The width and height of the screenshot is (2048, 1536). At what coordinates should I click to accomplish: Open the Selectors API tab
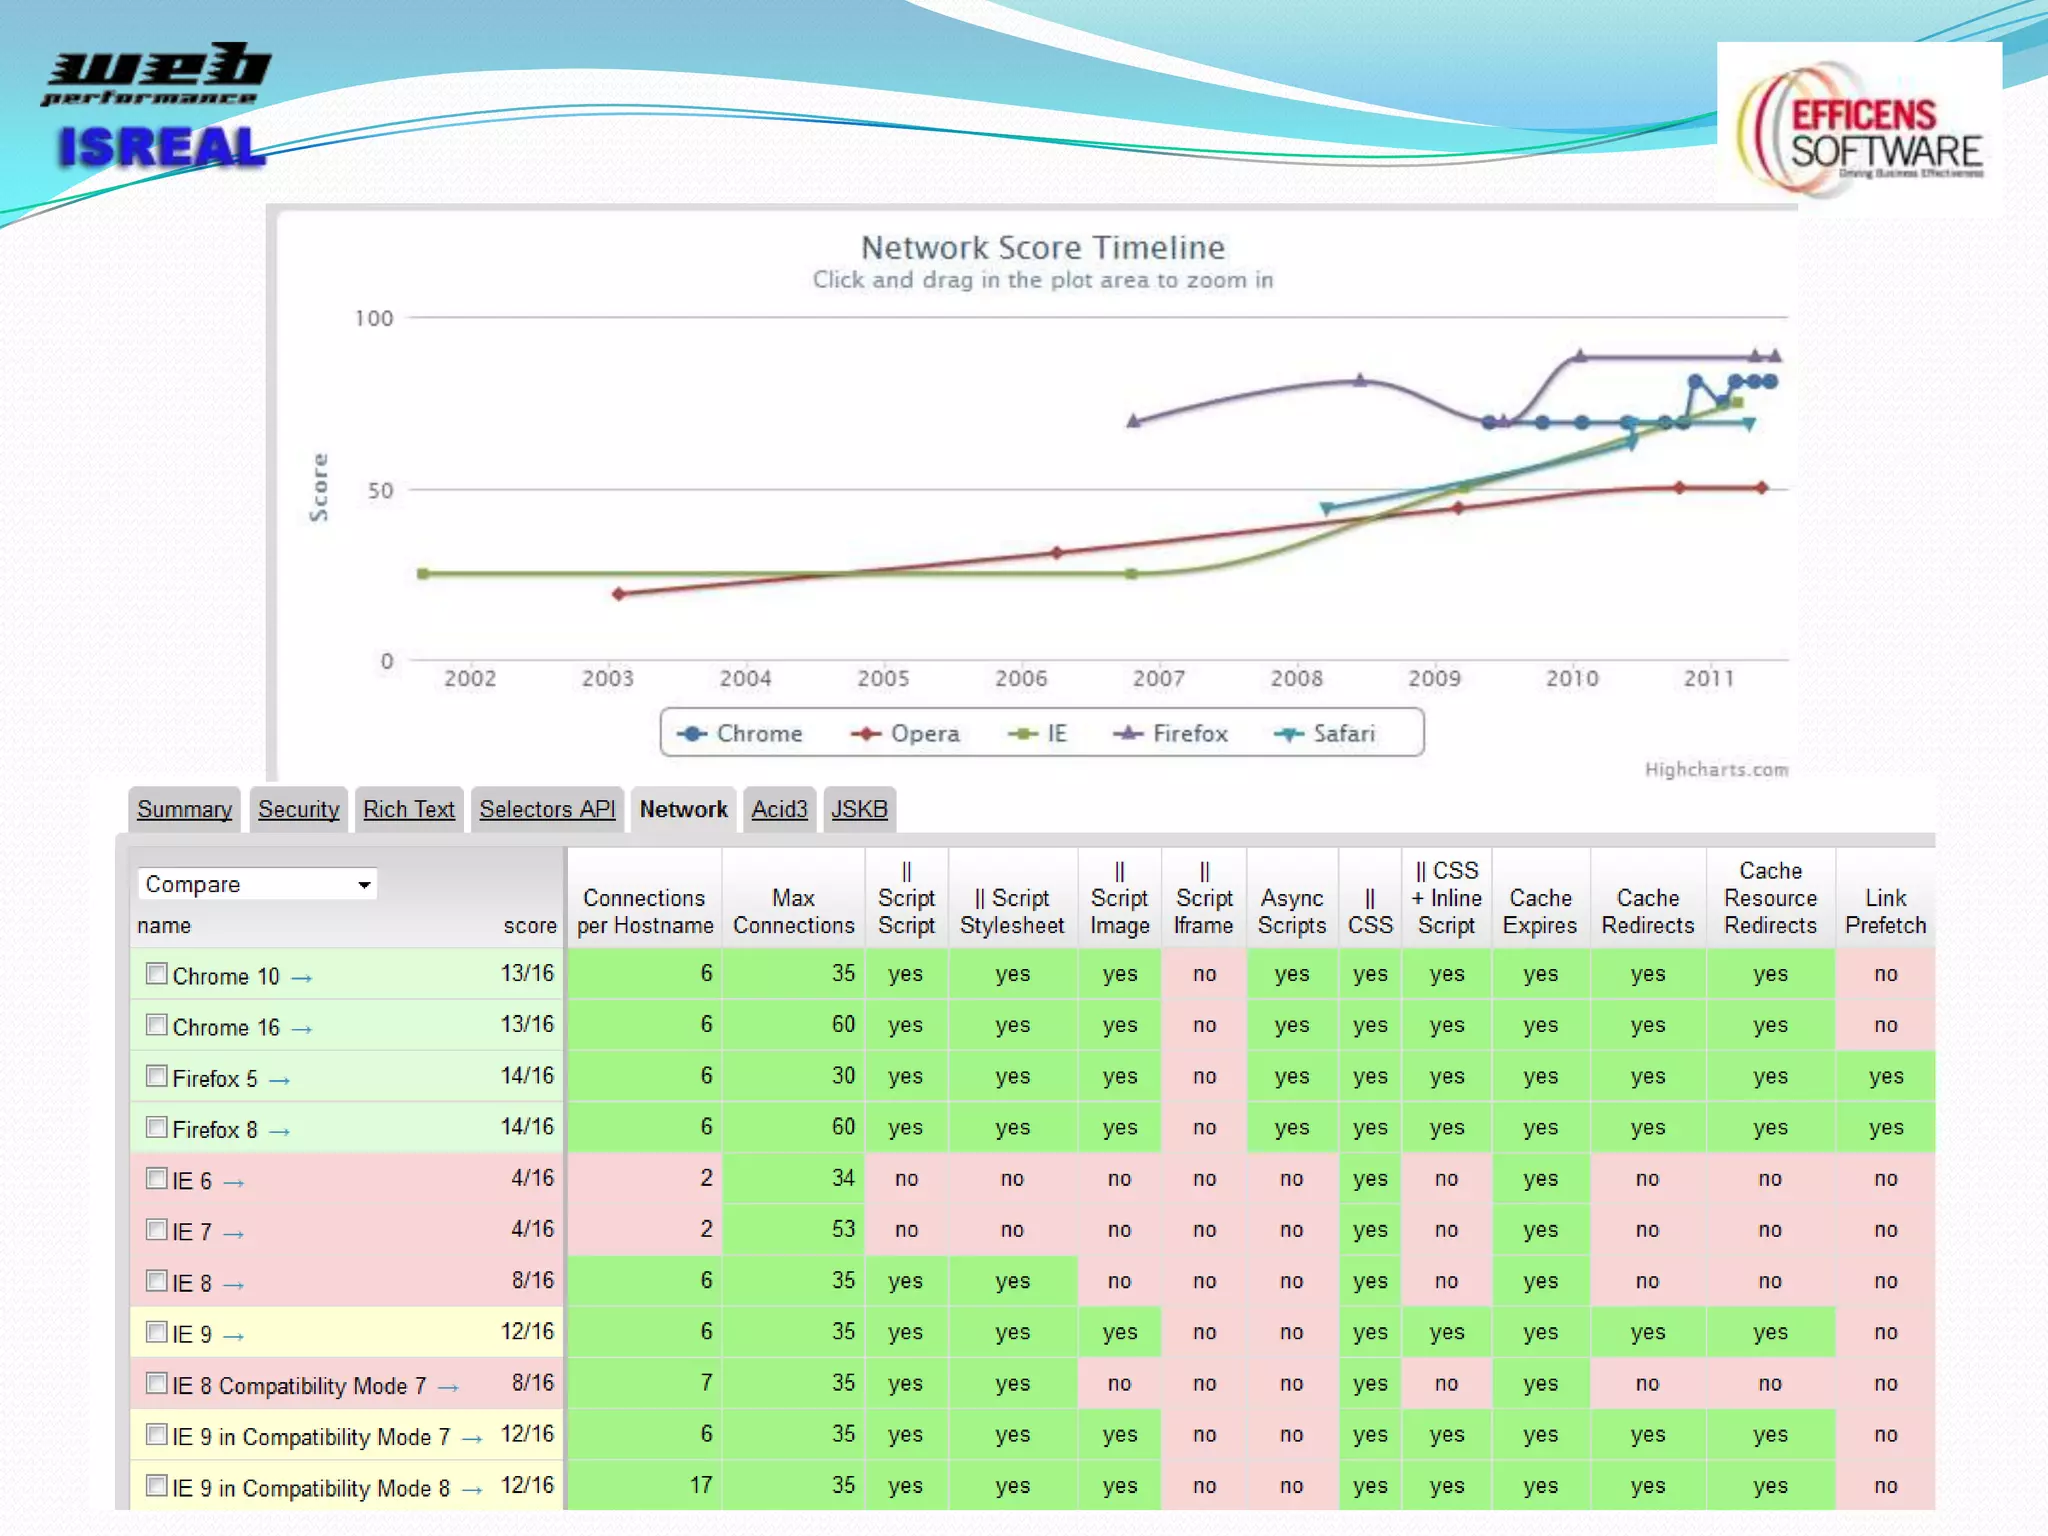click(546, 809)
